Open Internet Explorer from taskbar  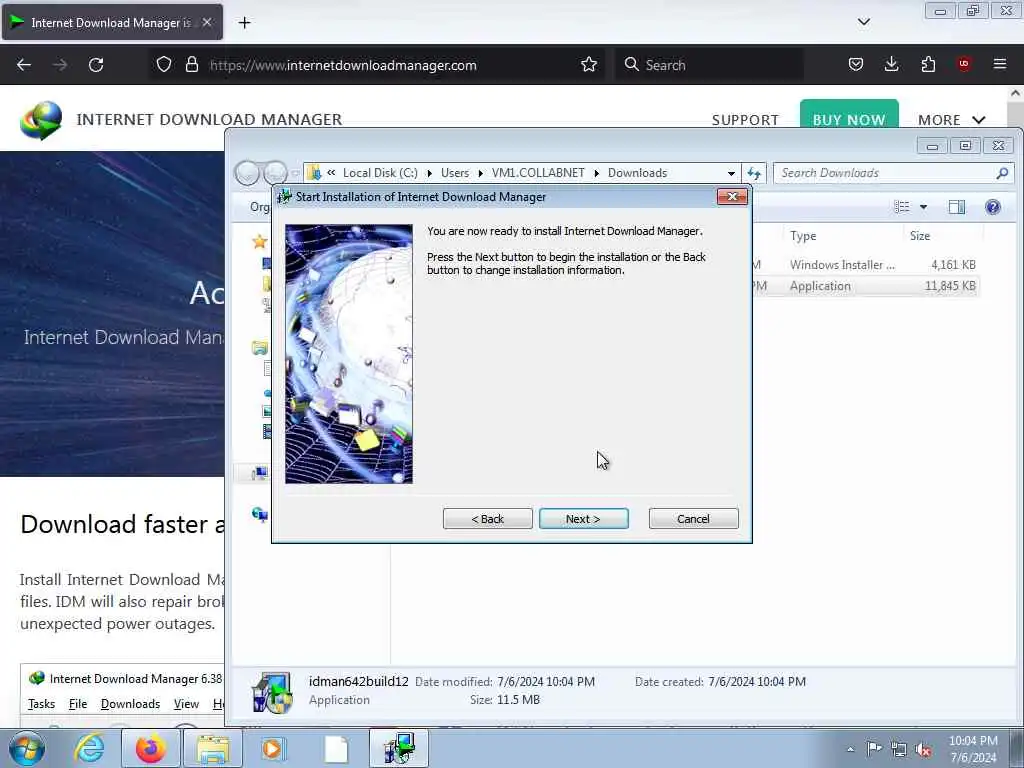coord(89,748)
